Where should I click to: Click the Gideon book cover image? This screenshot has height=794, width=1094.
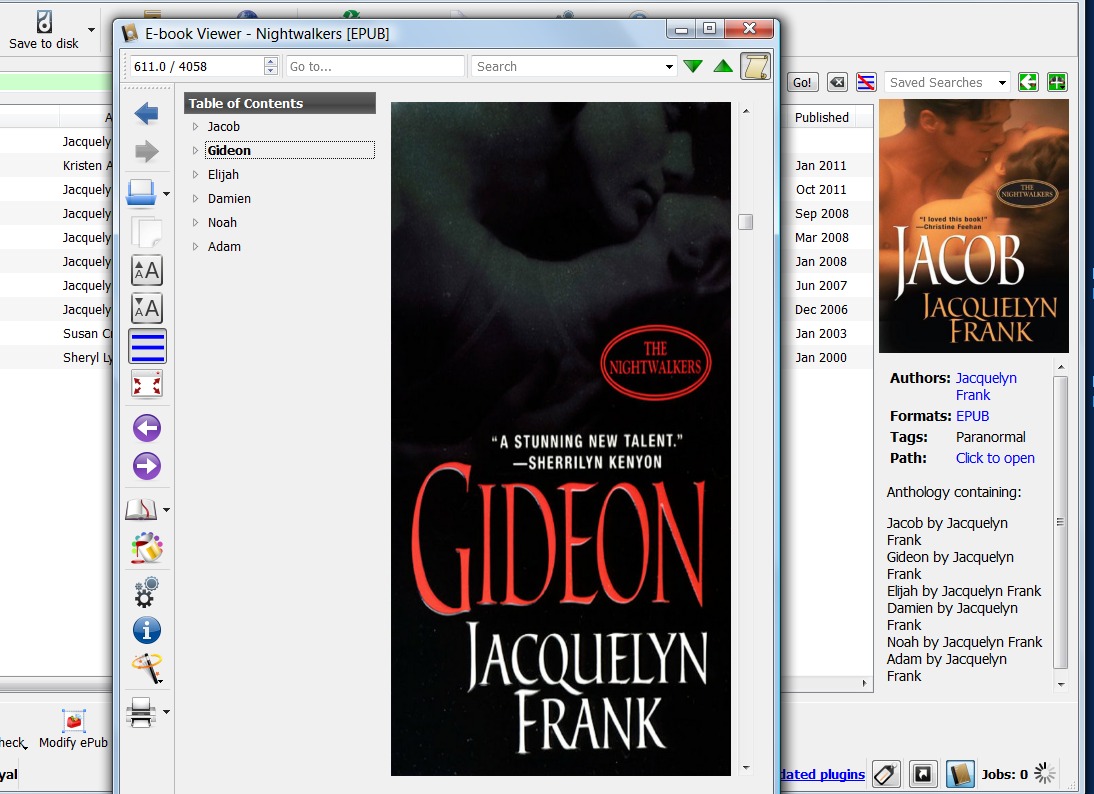[560, 438]
